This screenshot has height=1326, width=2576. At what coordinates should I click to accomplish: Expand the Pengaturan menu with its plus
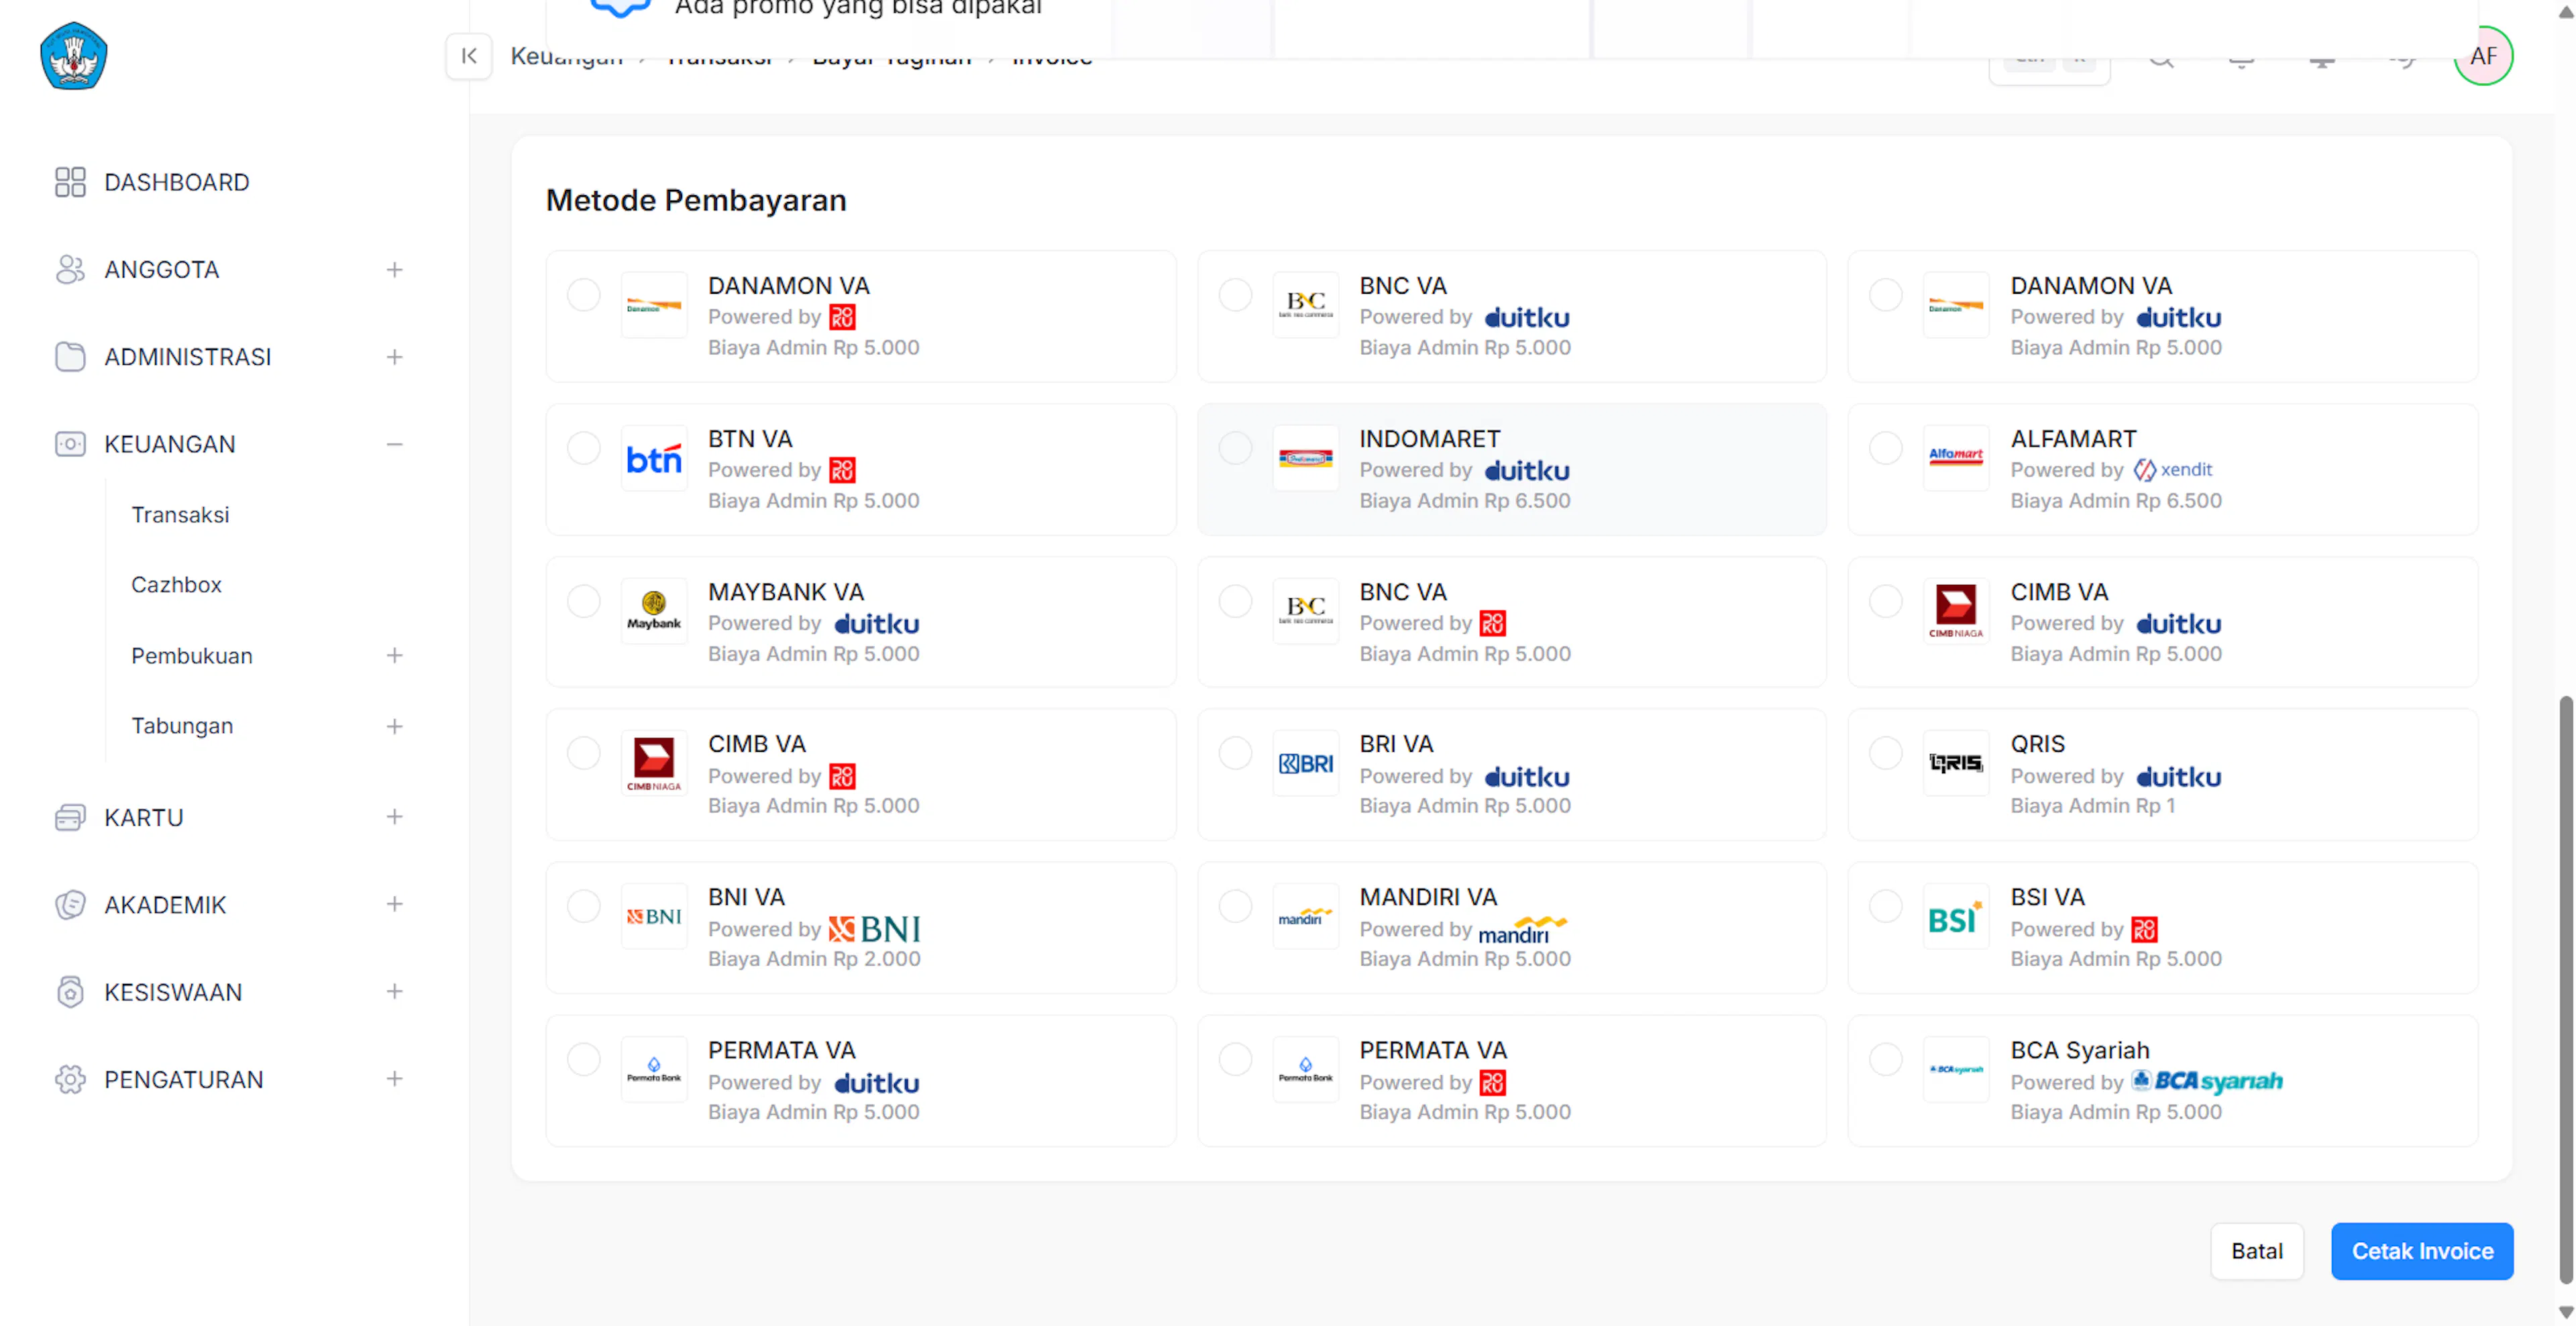(395, 1079)
